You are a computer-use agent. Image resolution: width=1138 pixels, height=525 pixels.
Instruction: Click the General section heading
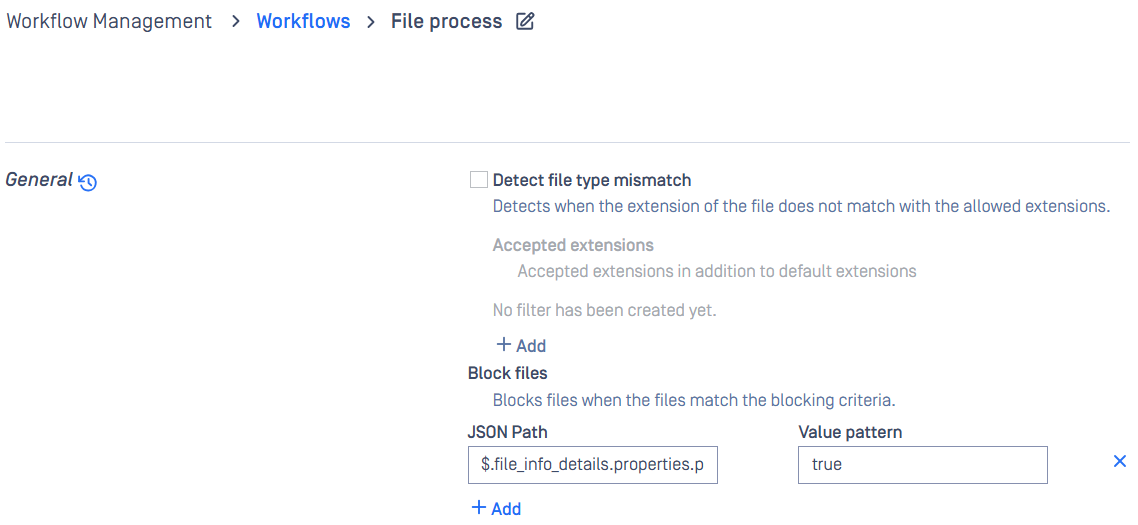tap(39, 180)
